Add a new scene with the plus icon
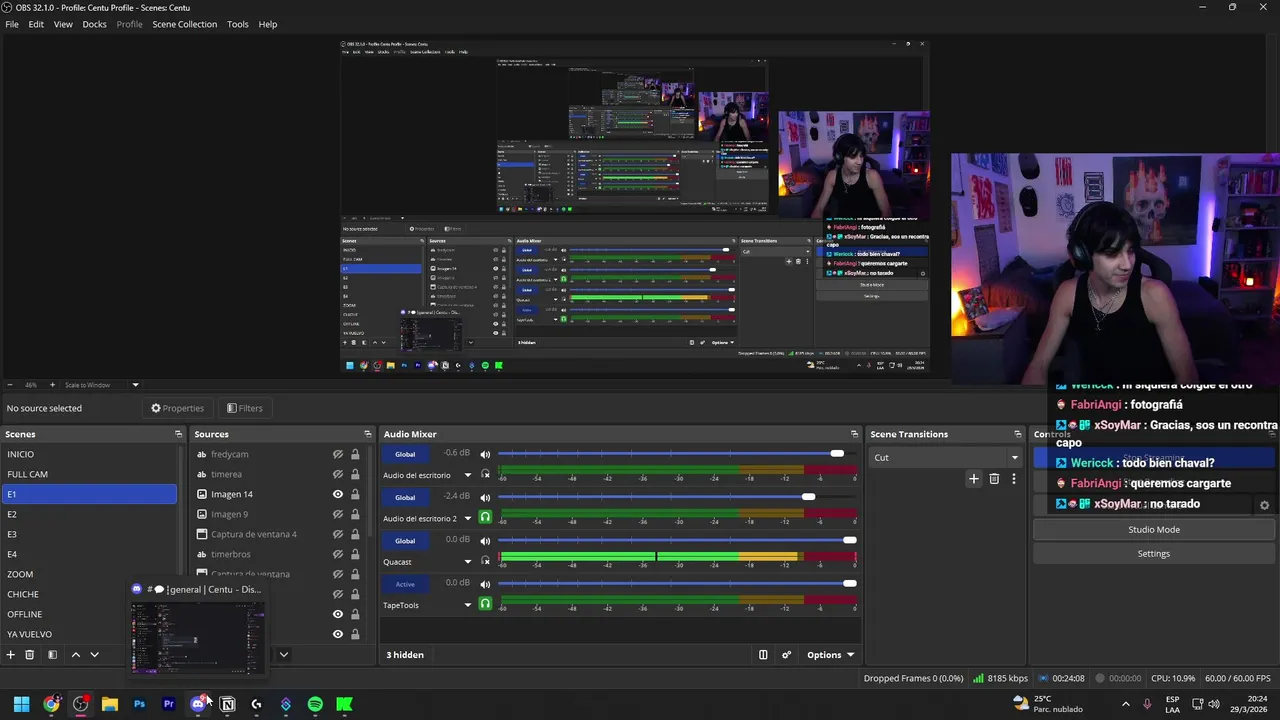 (x=10, y=655)
